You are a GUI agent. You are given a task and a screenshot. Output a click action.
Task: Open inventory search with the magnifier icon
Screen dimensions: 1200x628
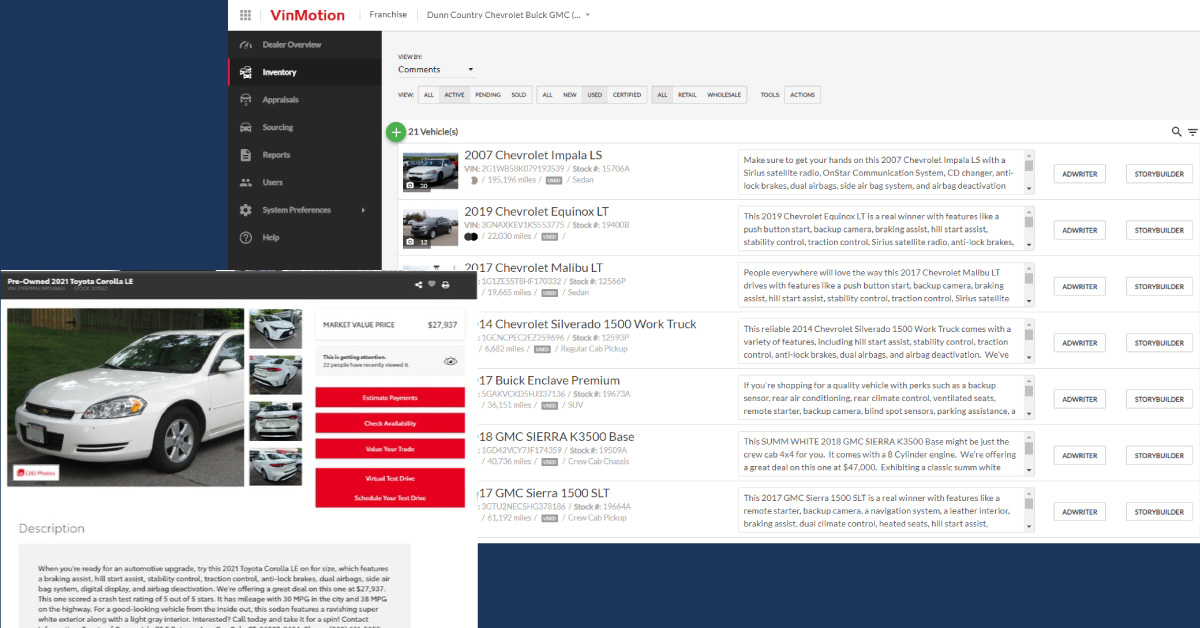tap(1177, 131)
